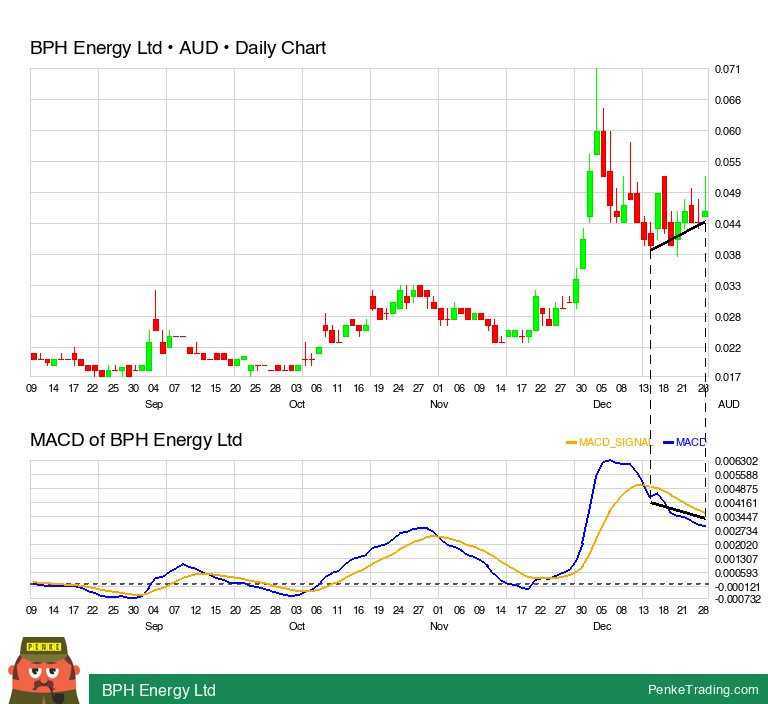
Task: Click the 0.017 price axis label
Action: pyautogui.click(x=727, y=377)
